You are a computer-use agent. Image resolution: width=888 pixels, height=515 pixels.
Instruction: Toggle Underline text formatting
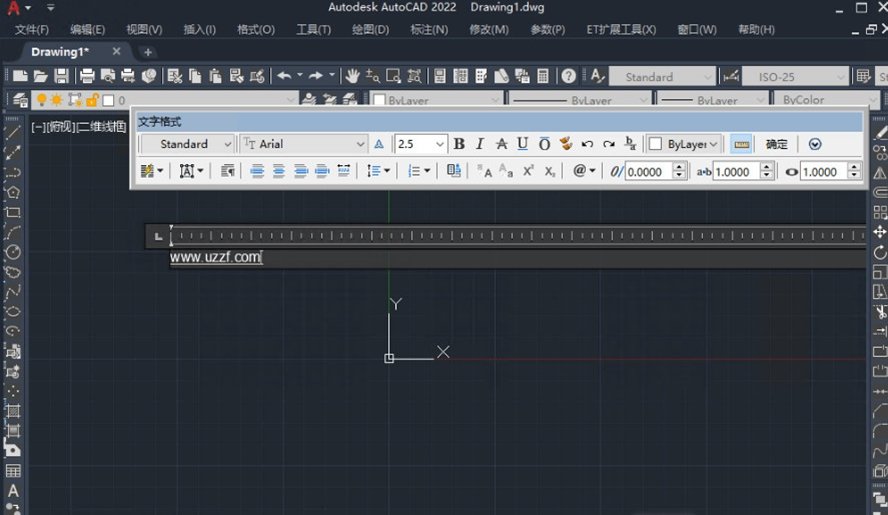[x=522, y=144]
